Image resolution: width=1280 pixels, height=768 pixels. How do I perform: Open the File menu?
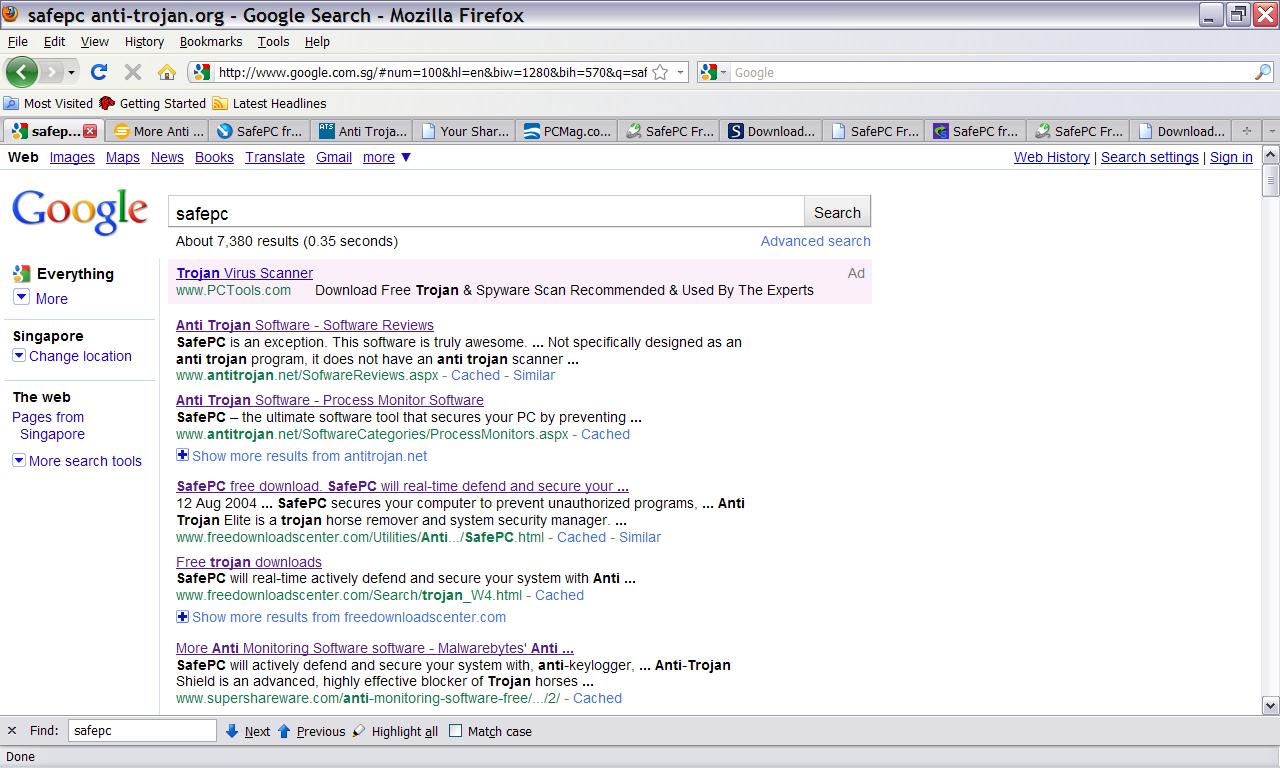click(18, 41)
